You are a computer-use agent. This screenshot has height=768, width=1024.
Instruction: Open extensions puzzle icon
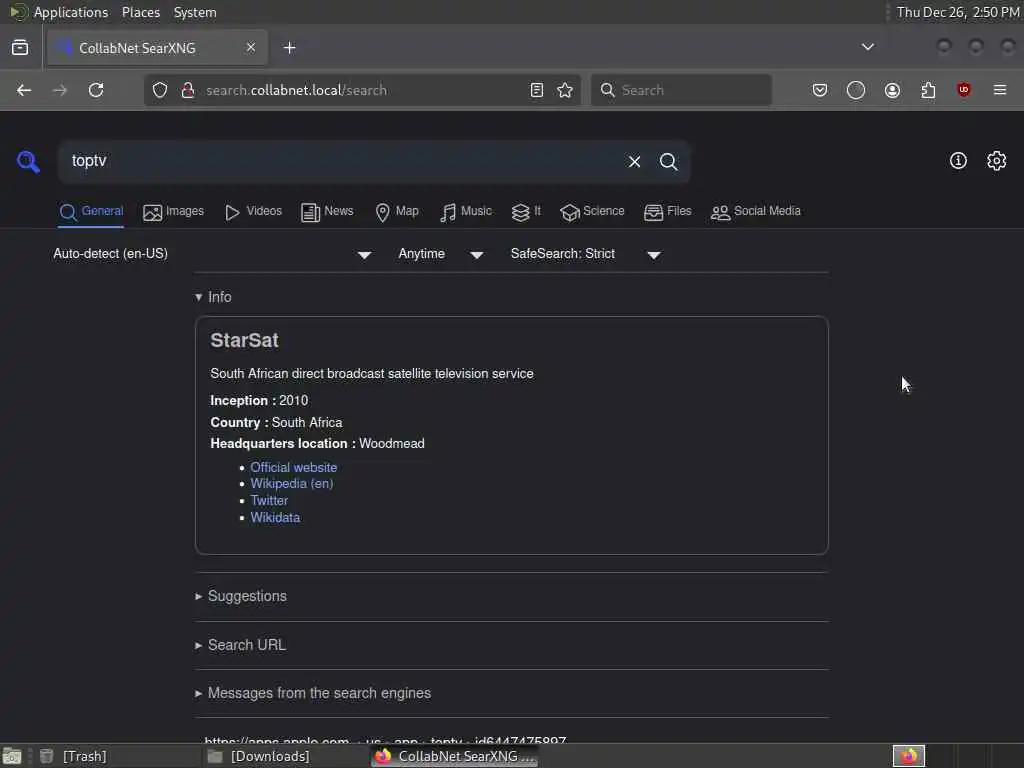[x=928, y=90]
